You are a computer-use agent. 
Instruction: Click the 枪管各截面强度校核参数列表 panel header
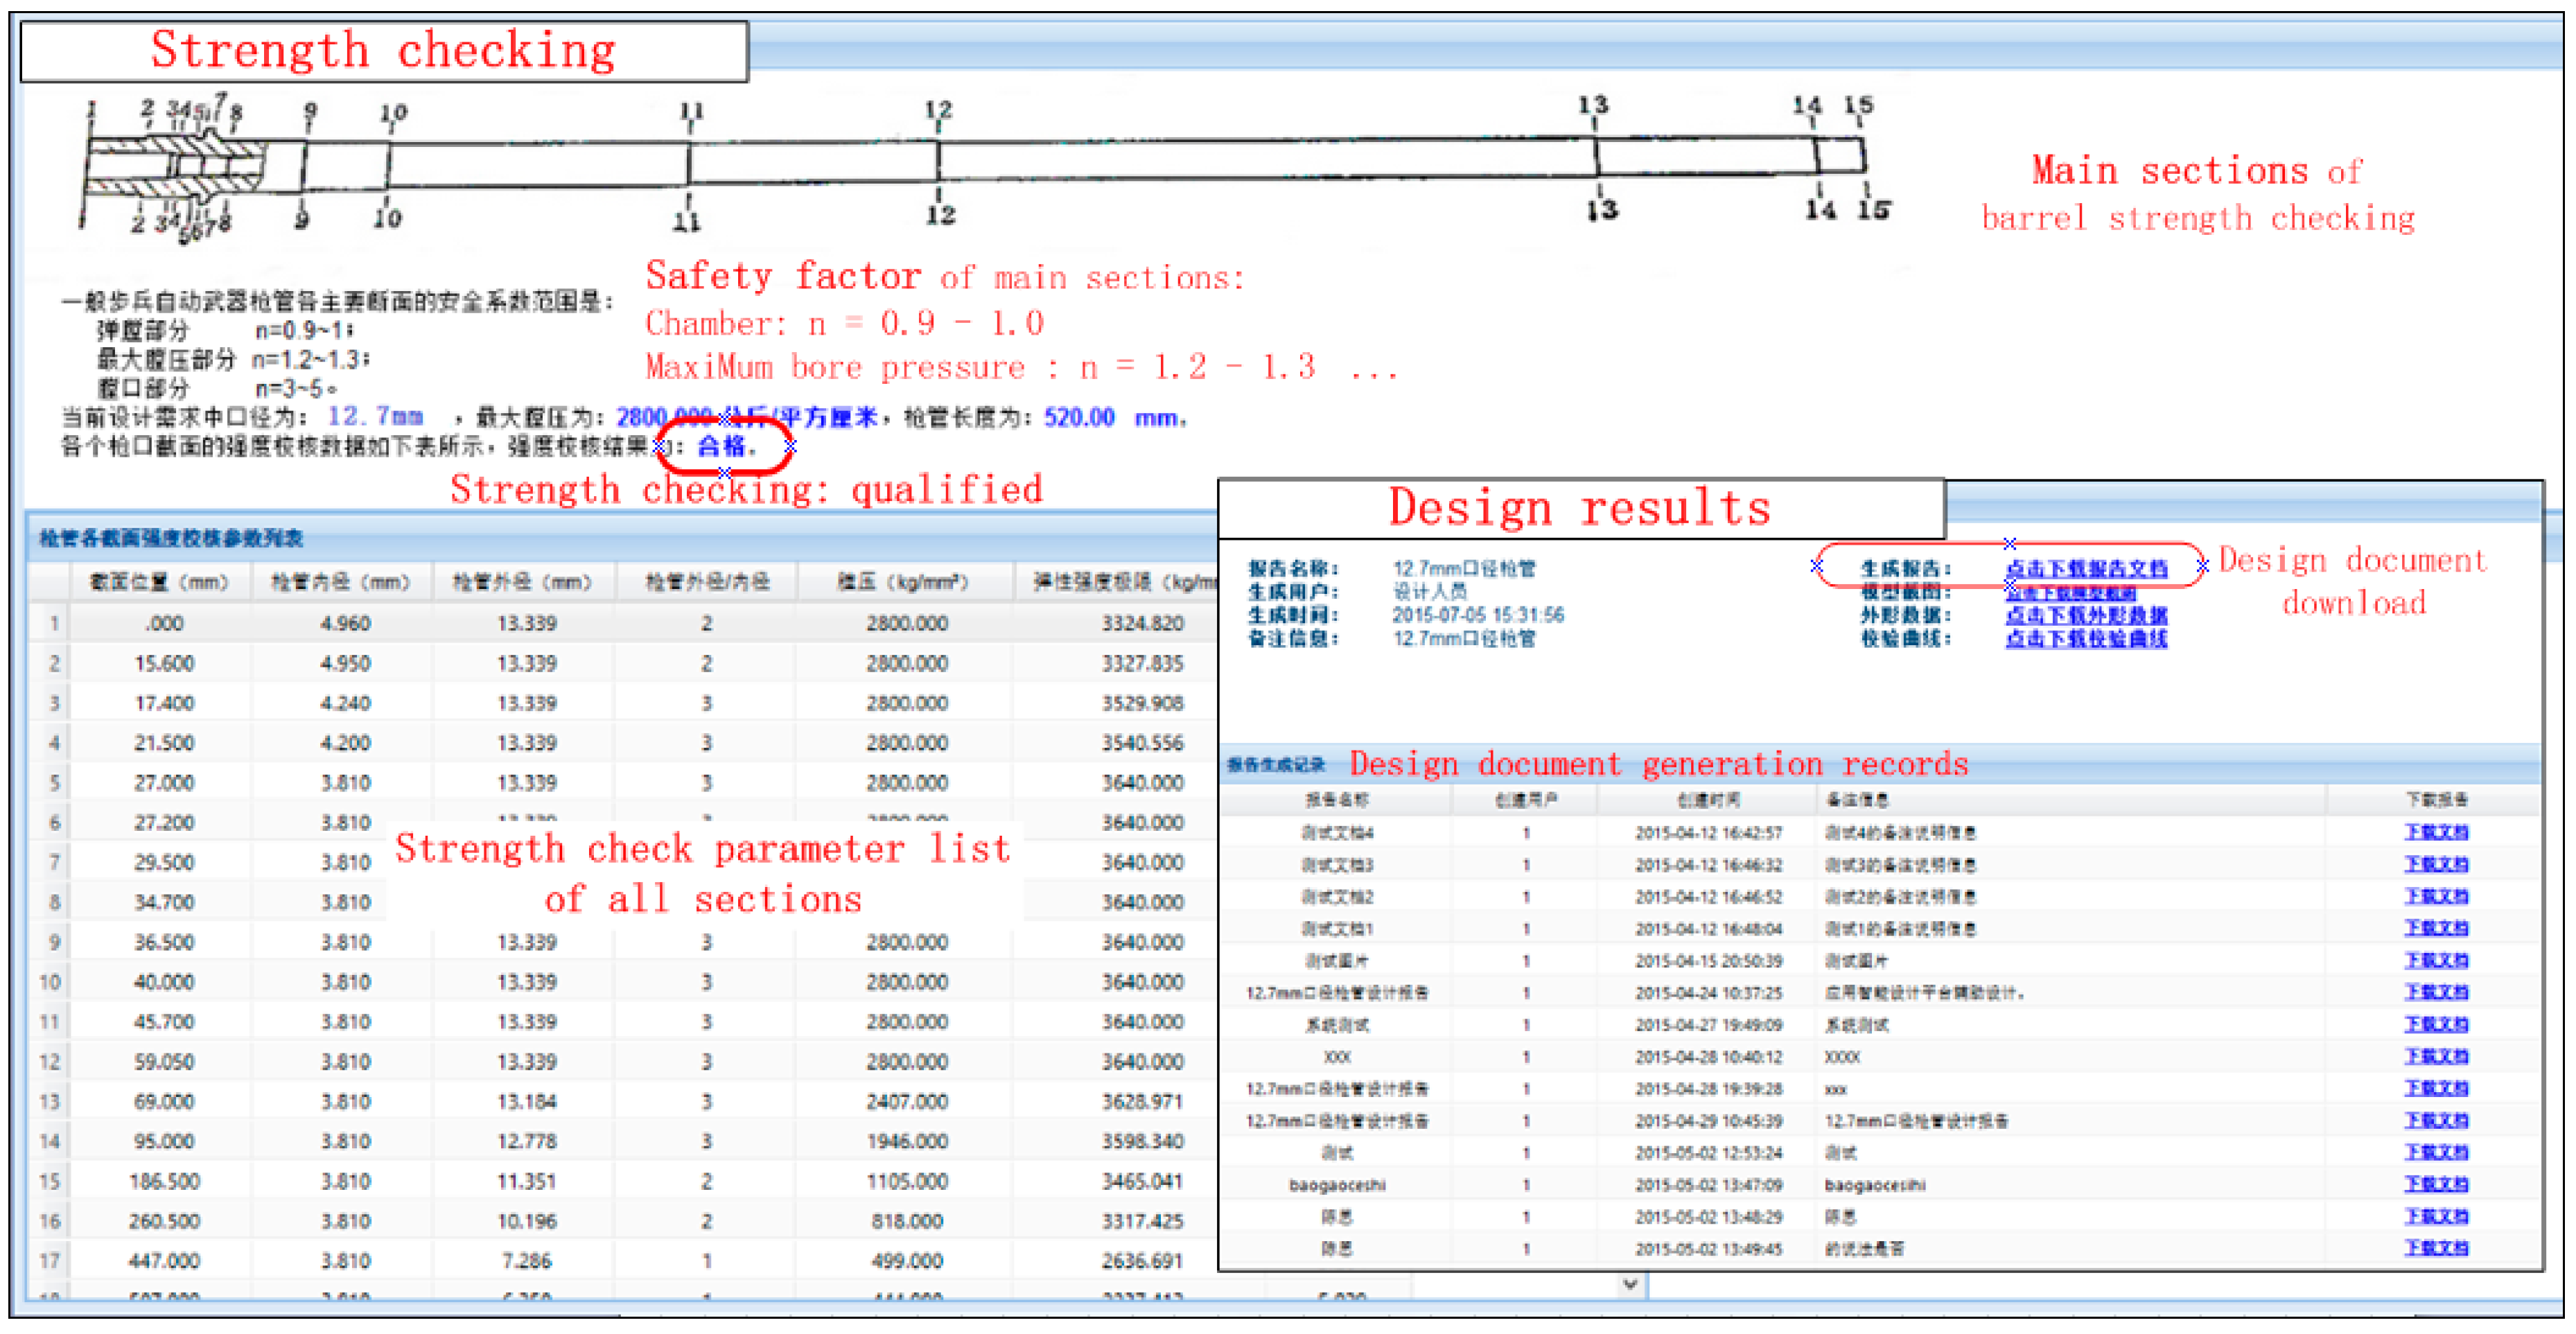(171, 539)
